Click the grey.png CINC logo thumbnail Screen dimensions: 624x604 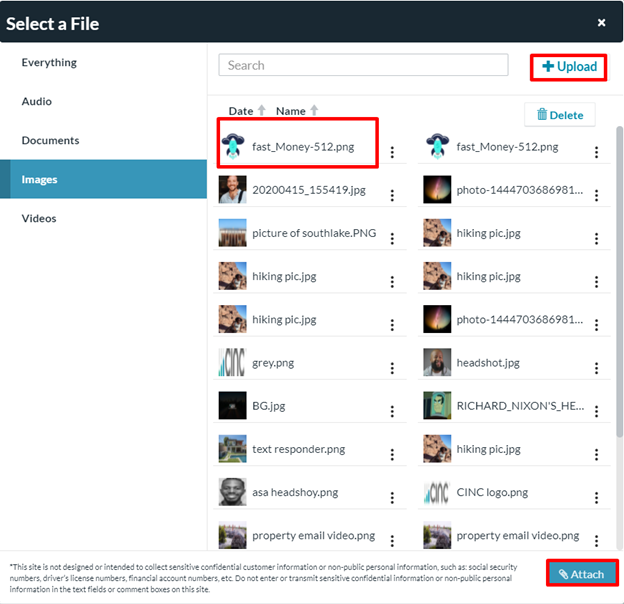pos(232,362)
